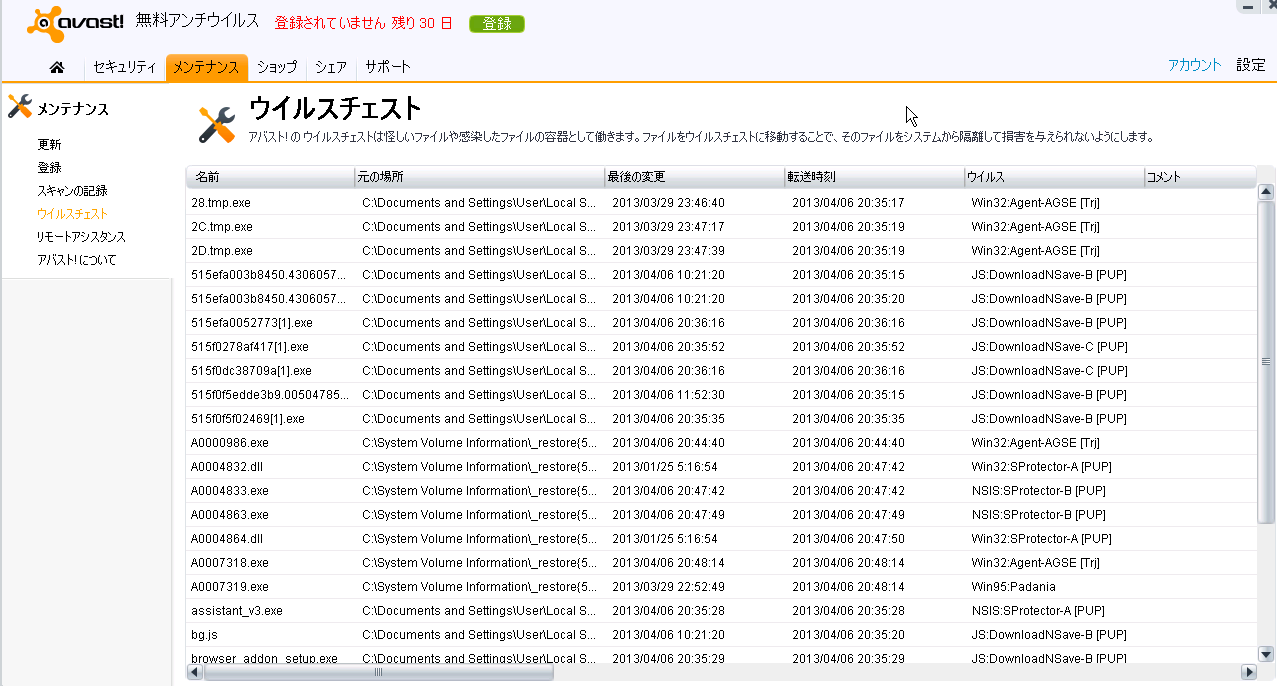This screenshot has height=686, width=1277.
Task: Select the A0007318.exe row
Action: (720, 563)
